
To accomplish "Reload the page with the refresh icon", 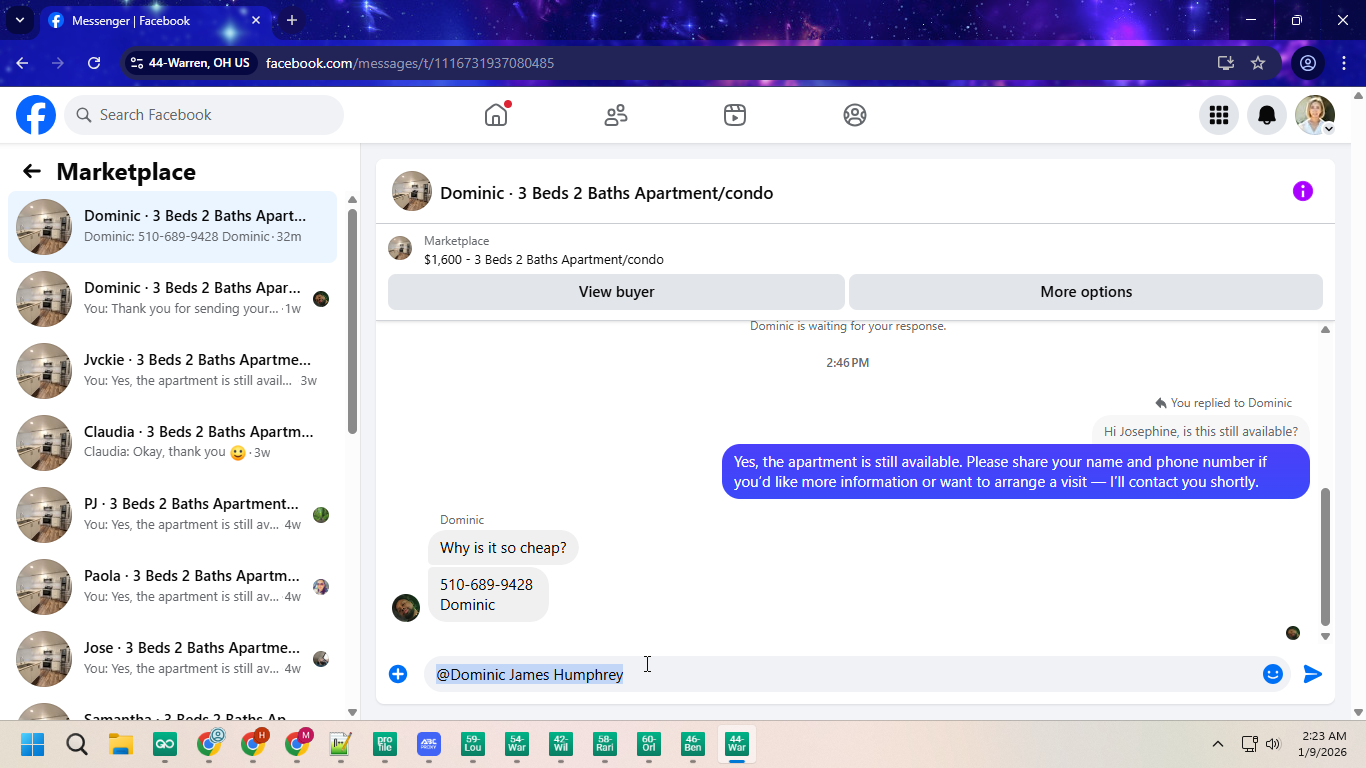I will tap(94, 63).
